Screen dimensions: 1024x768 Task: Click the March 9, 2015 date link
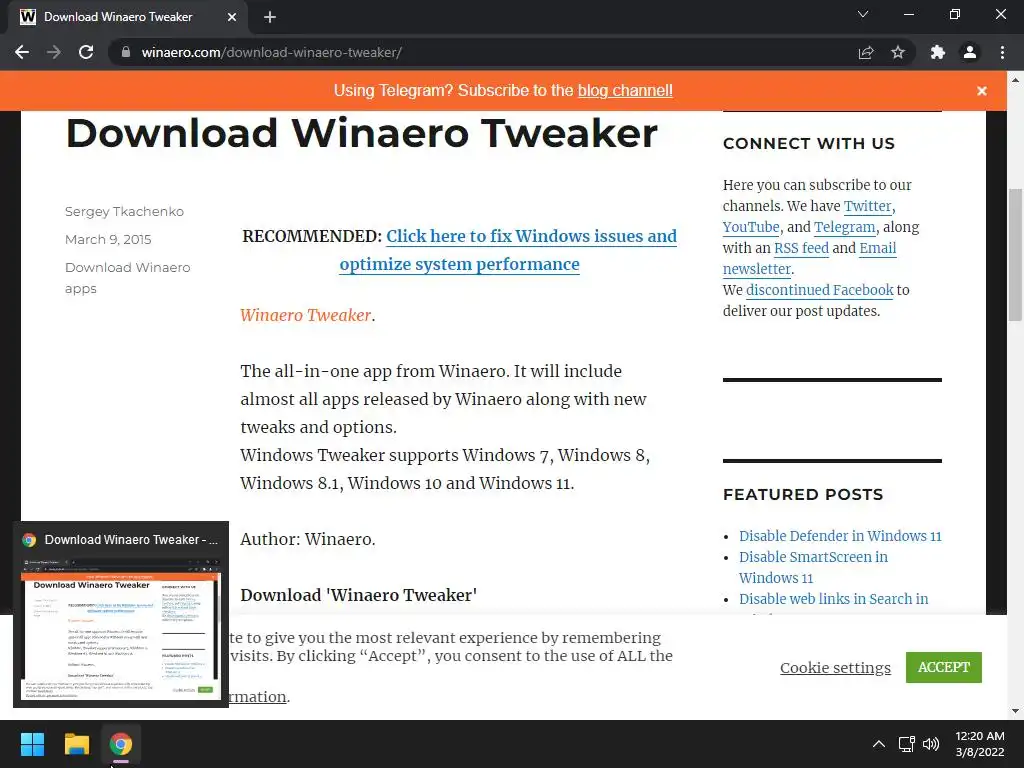pyautogui.click(x=108, y=240)
